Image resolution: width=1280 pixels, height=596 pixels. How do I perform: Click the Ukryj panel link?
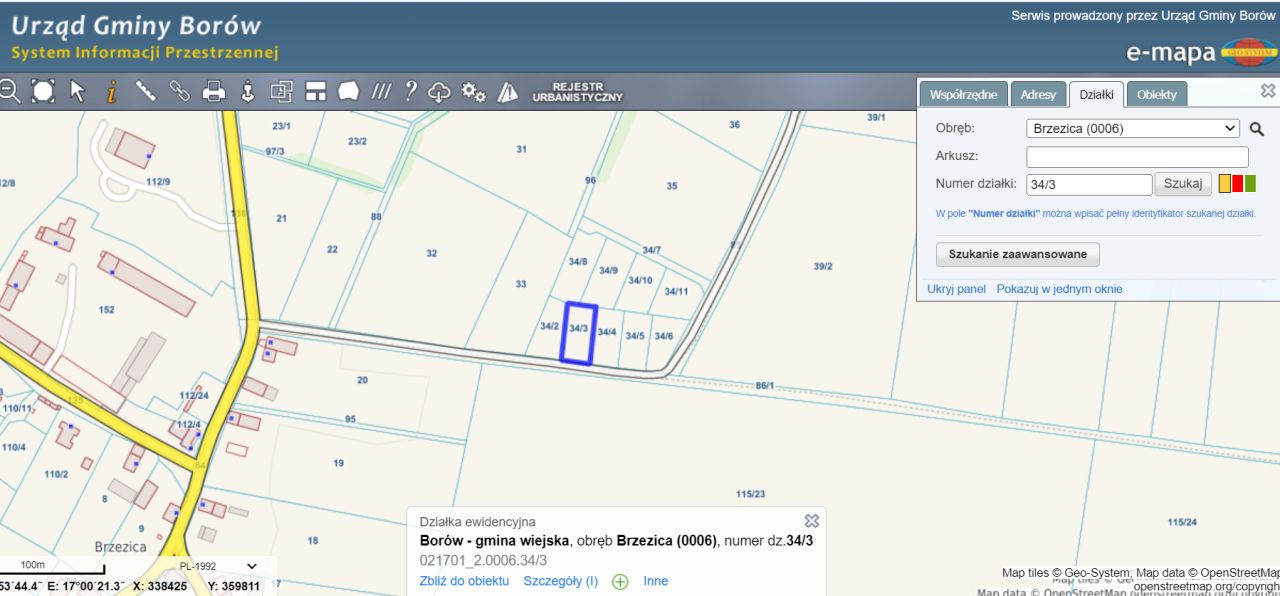click(957, 289)
